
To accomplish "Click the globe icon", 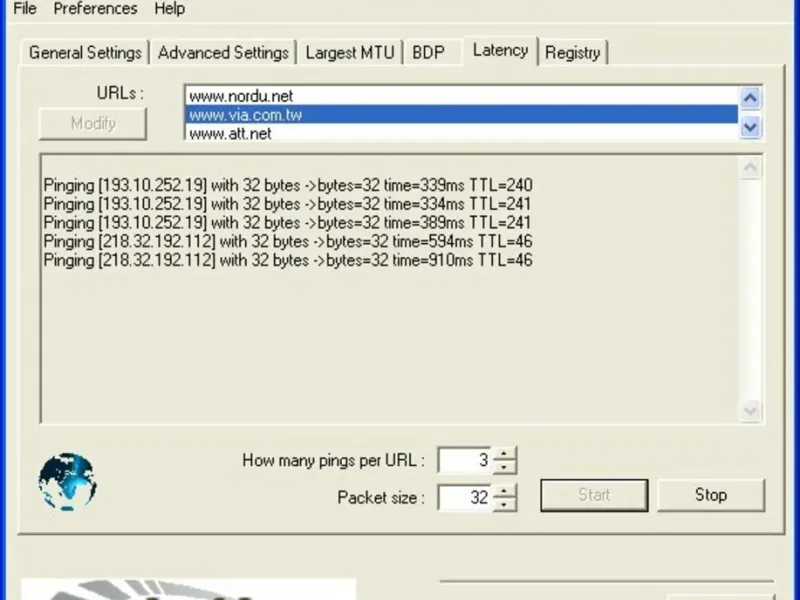I will 67,482.
